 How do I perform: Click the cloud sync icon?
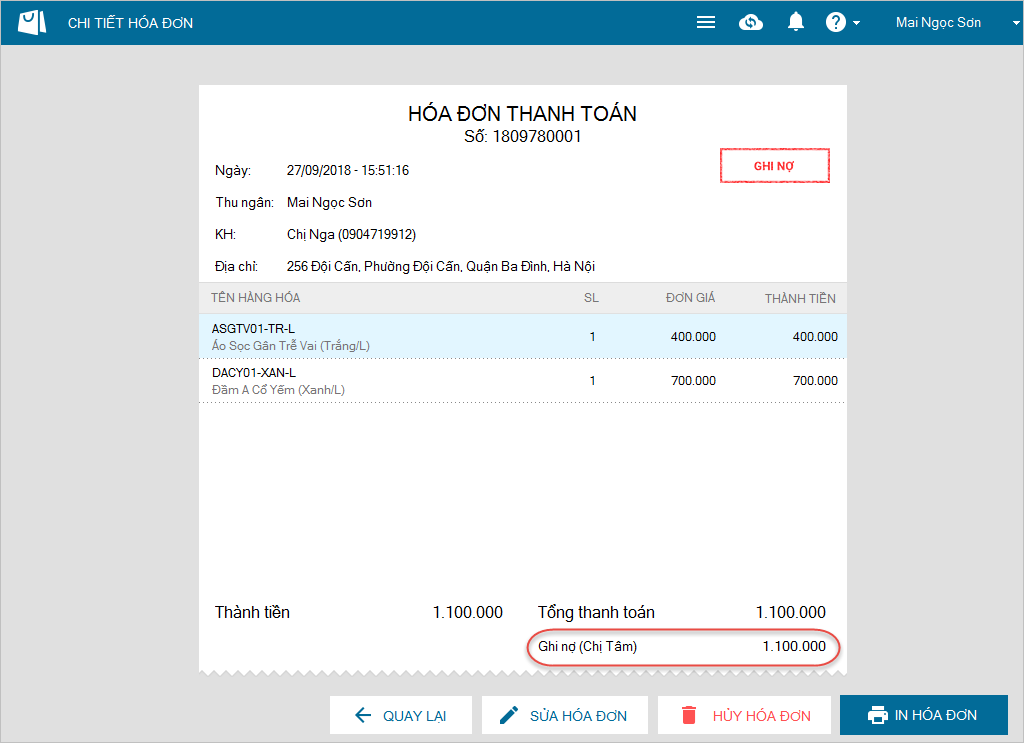point(751,22)
